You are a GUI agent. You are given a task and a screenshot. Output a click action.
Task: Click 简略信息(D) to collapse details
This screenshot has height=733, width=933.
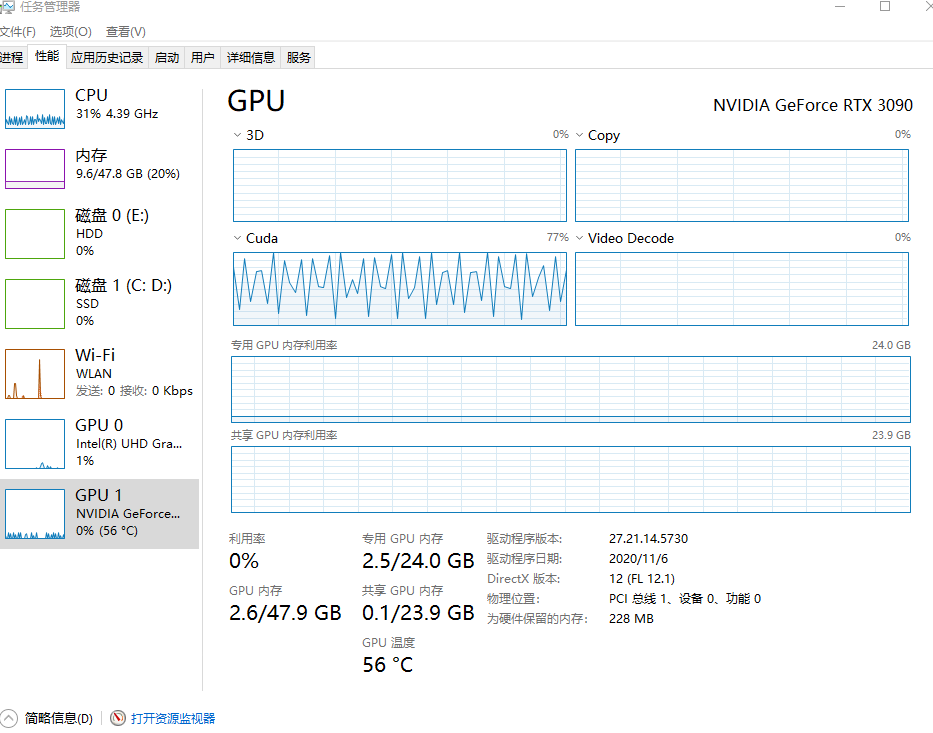coord(59,718)
